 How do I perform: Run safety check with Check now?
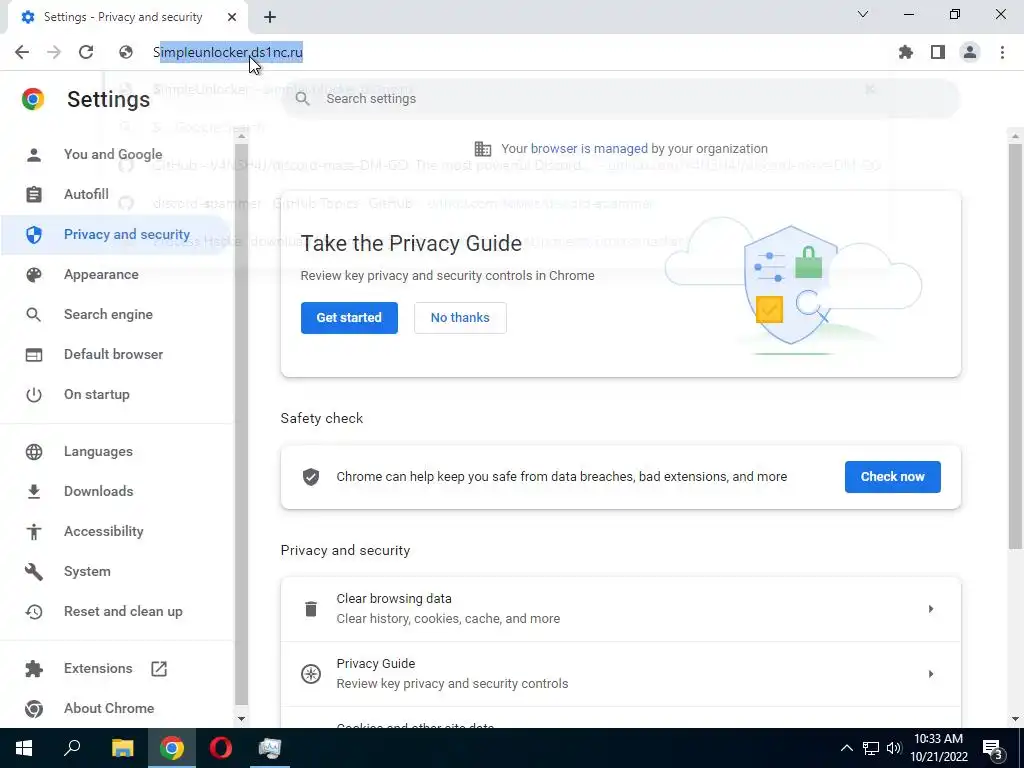click(x=893, y=477)
